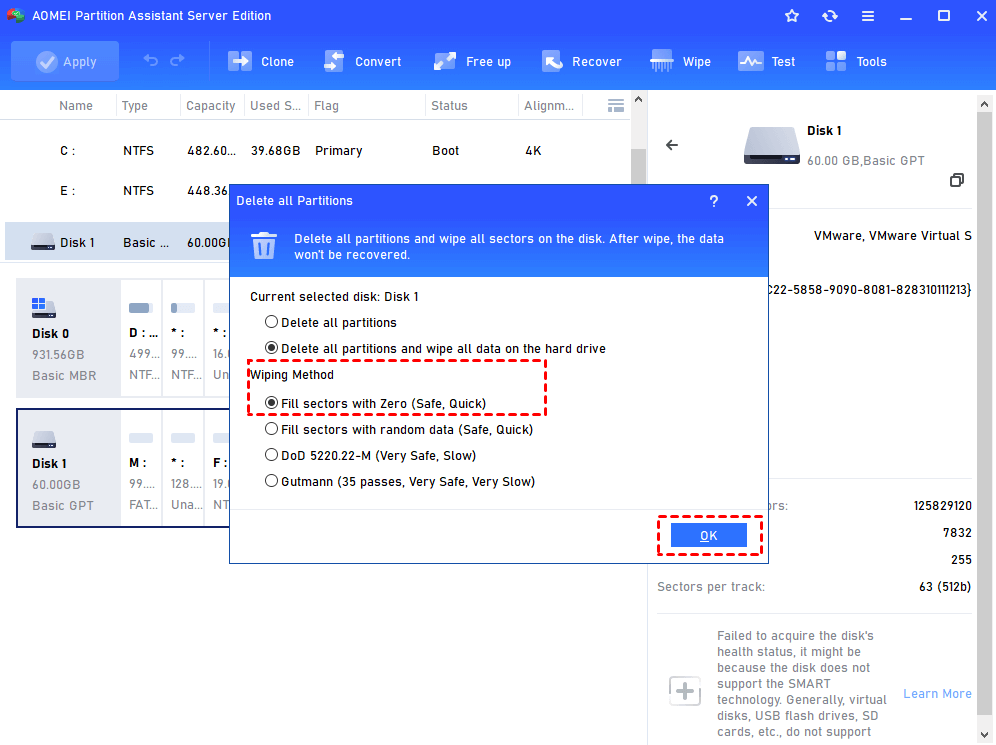Viewport: 996px width, 745px height.
Task: Click the Disk 1 drive icon in right panel
Action: pyautogui.click(x=771, y=146)
